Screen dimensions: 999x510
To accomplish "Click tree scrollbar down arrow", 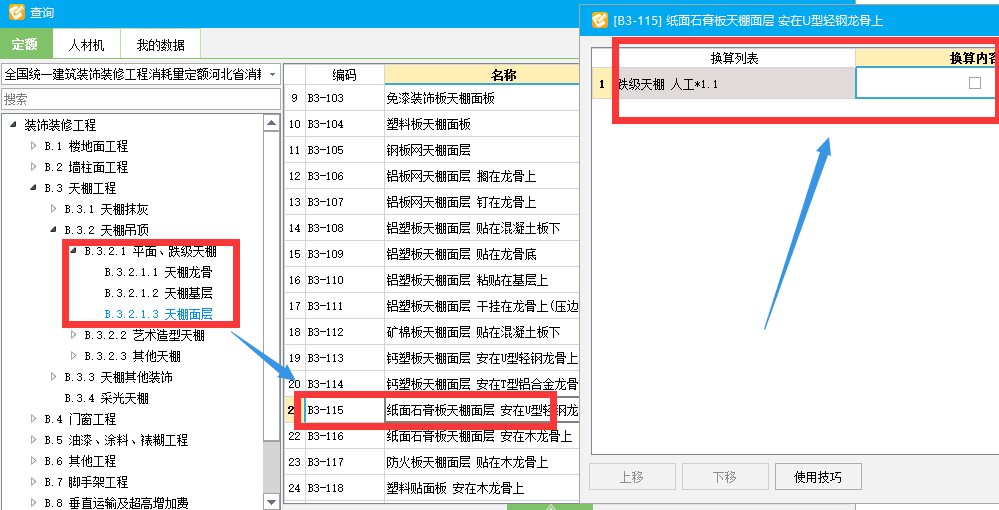I will pos(271,502).
